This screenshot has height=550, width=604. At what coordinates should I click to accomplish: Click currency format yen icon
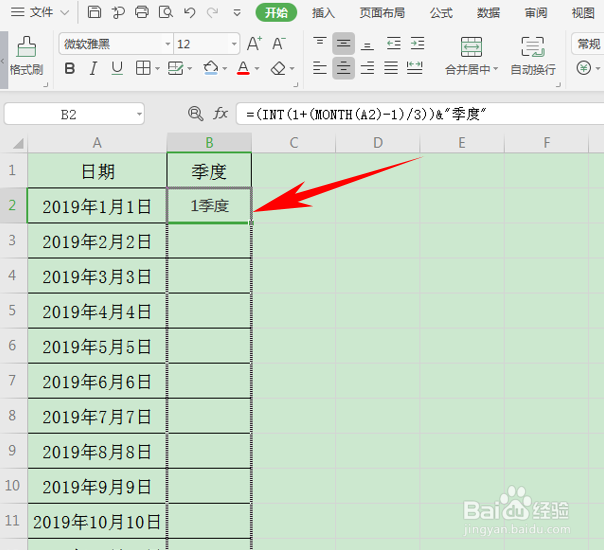[x=584, y=68]
